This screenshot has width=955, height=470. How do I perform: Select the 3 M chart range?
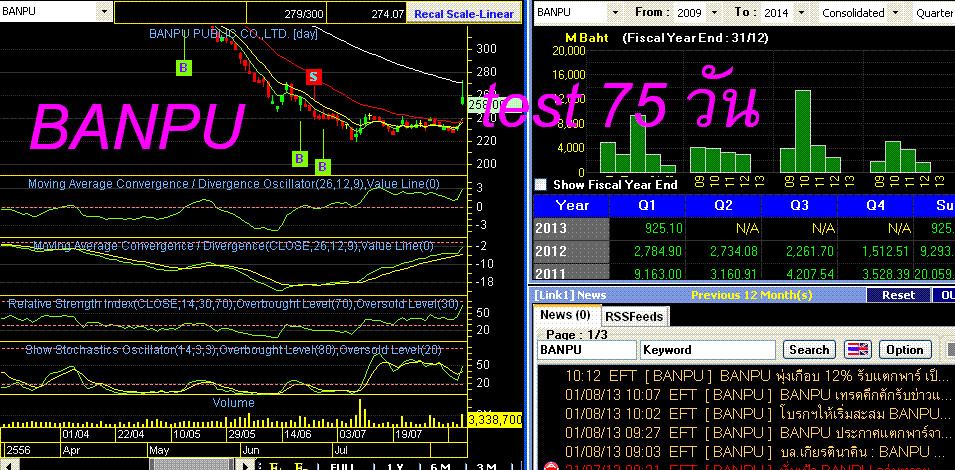point(488,466)
